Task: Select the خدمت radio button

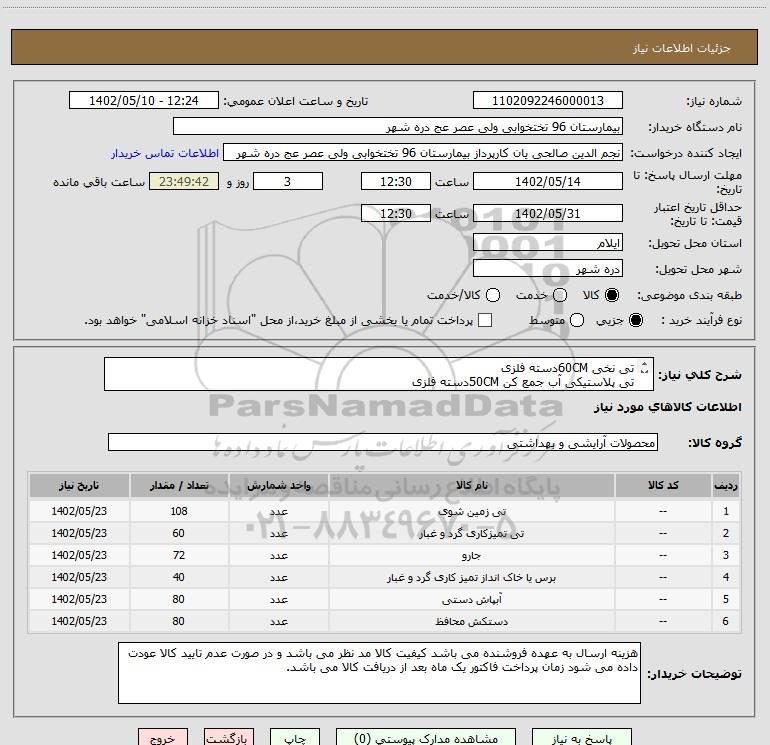Action: (x=560, y=295)
